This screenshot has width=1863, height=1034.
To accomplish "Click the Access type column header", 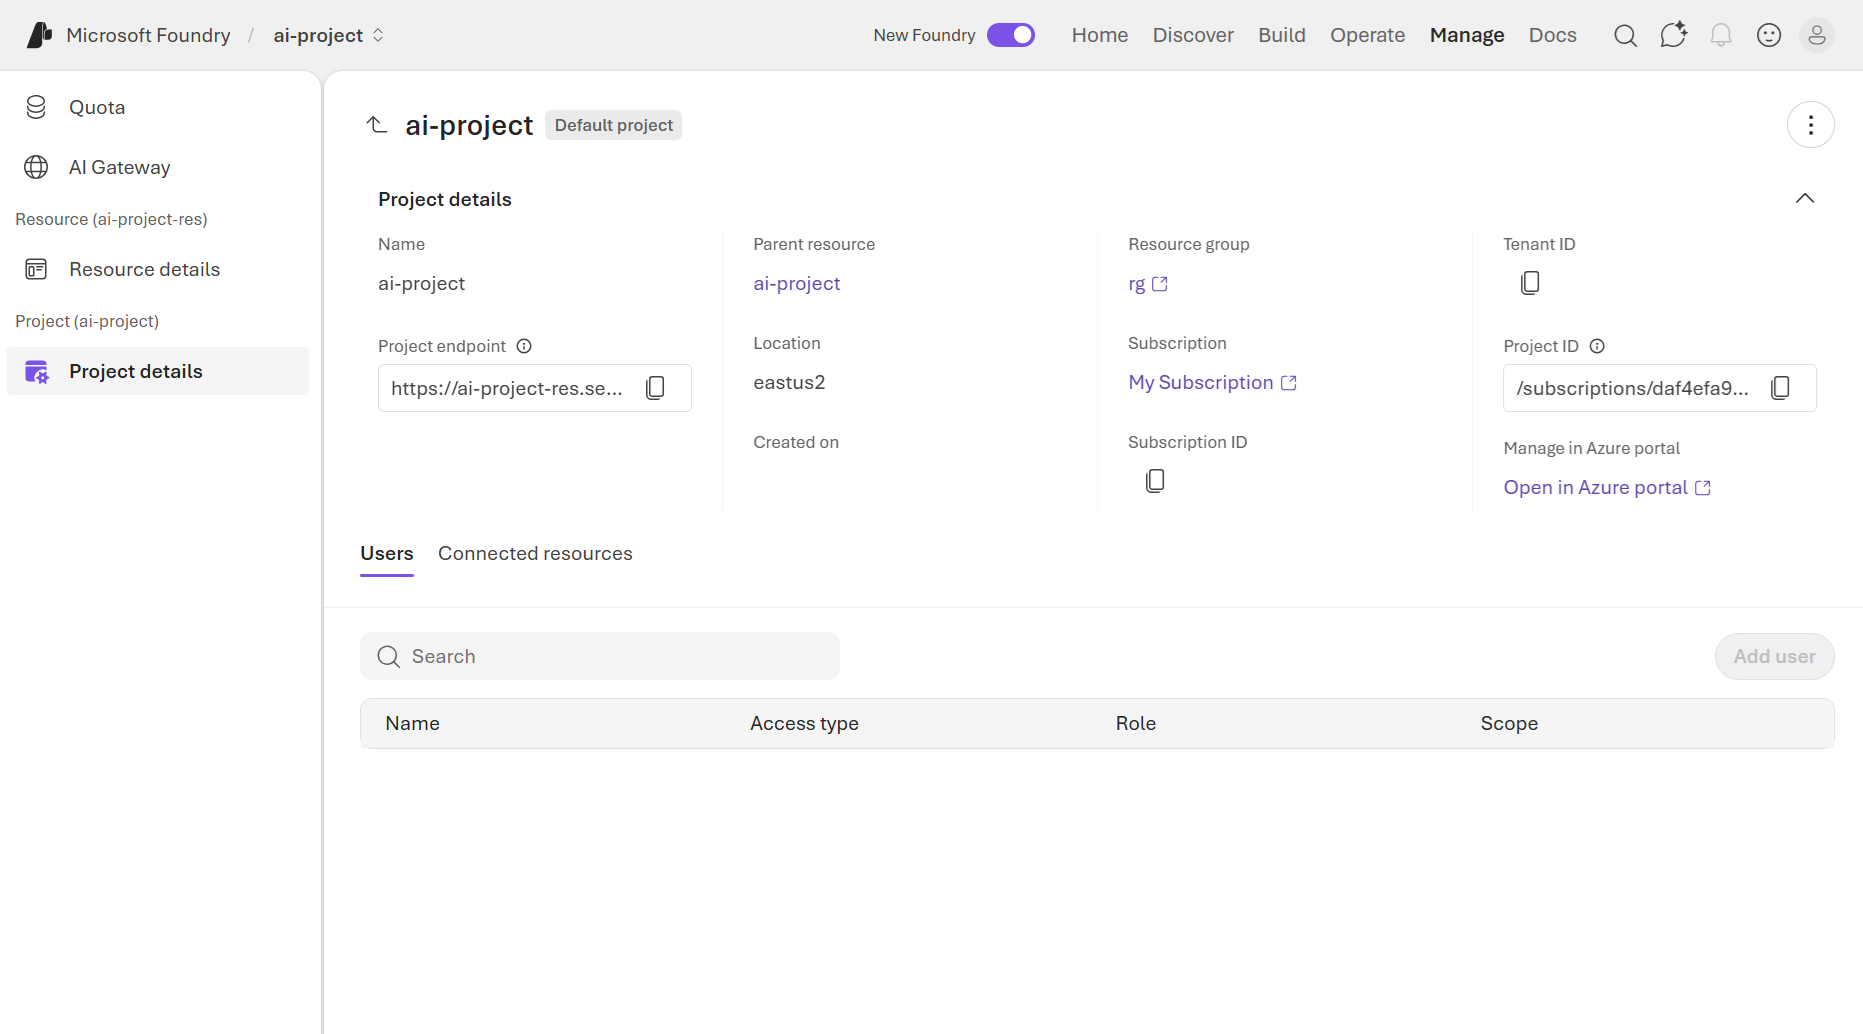I will pos(804,723).
